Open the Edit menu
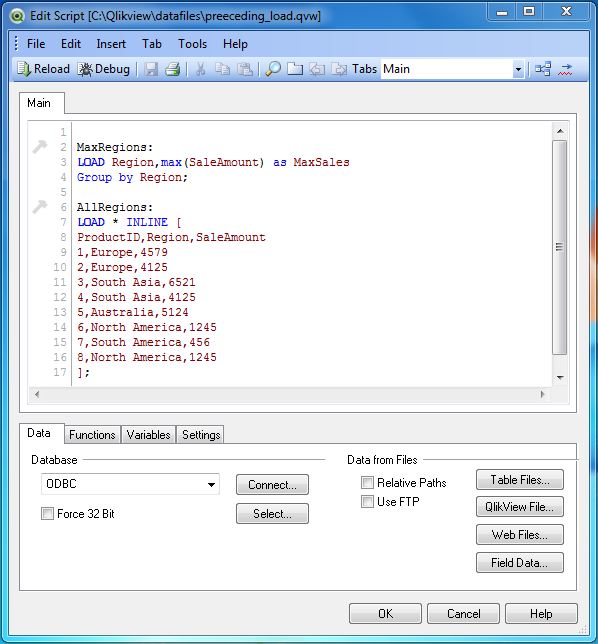 [71, 44]
